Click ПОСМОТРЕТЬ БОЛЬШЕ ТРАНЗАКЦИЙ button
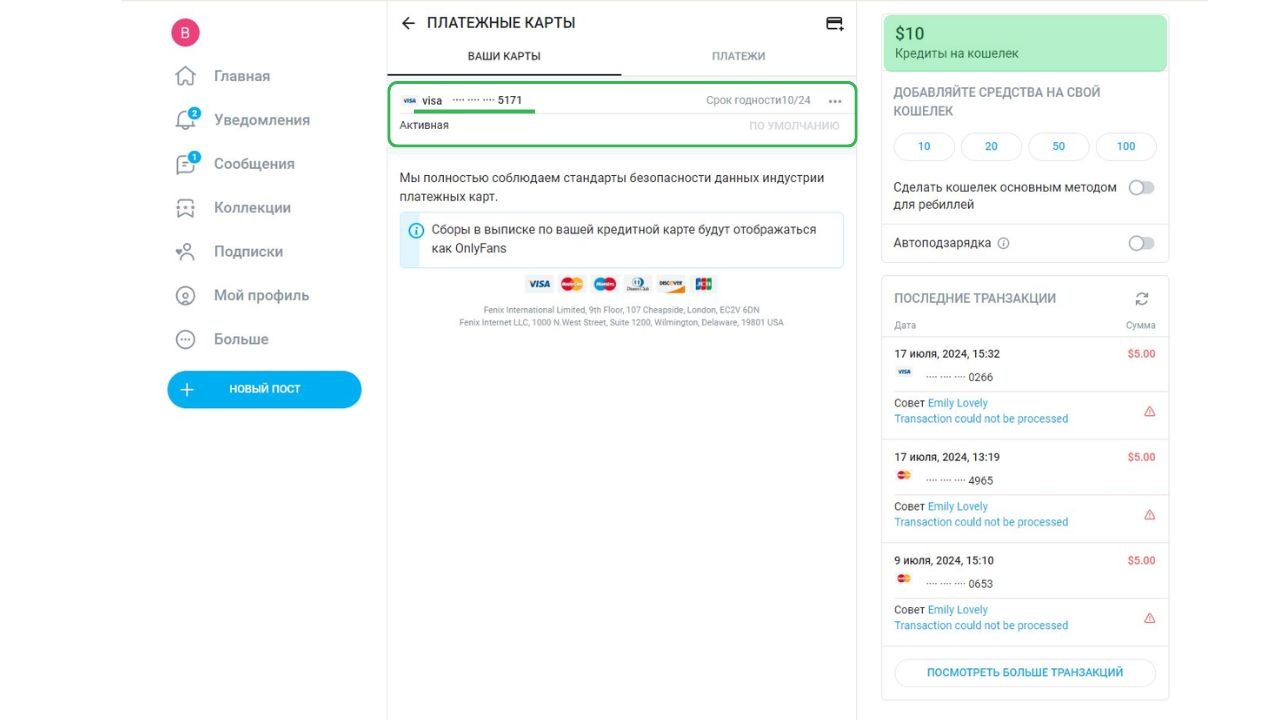The width and height of the screenshot is (1280, 720). point(1024,672)
